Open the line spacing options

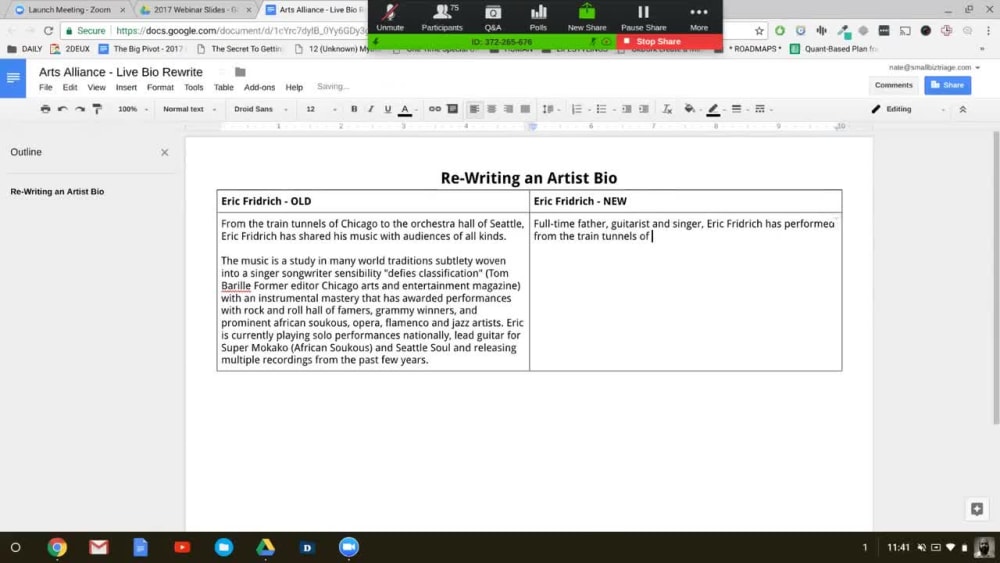pyautogui.click(x=550, y=109)
